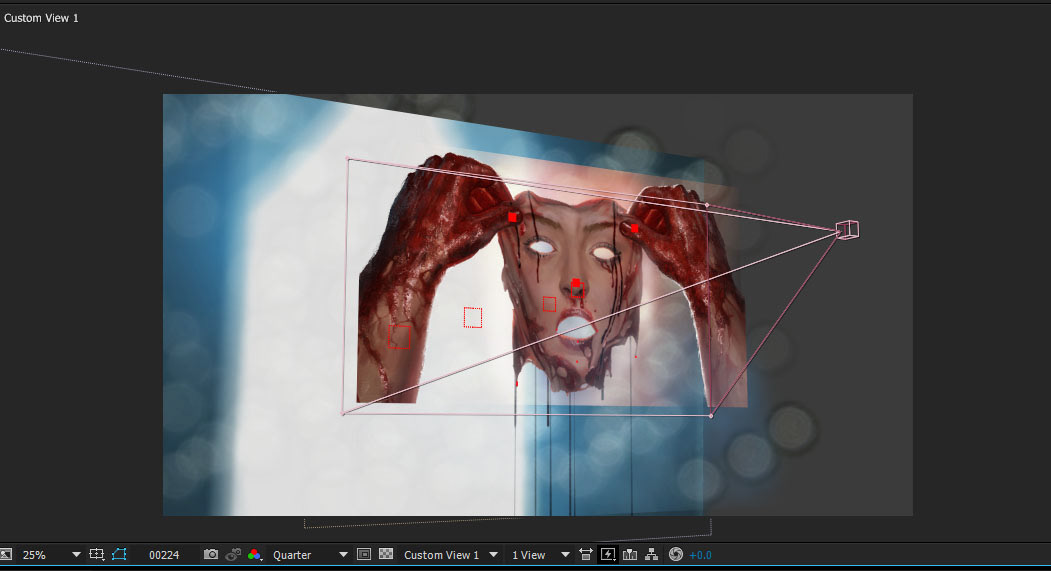Image resolution: width=1051 pixels, height=571 pixels.
Task: Click the +0.0 exposure value
Action: (x=700, y=555)
